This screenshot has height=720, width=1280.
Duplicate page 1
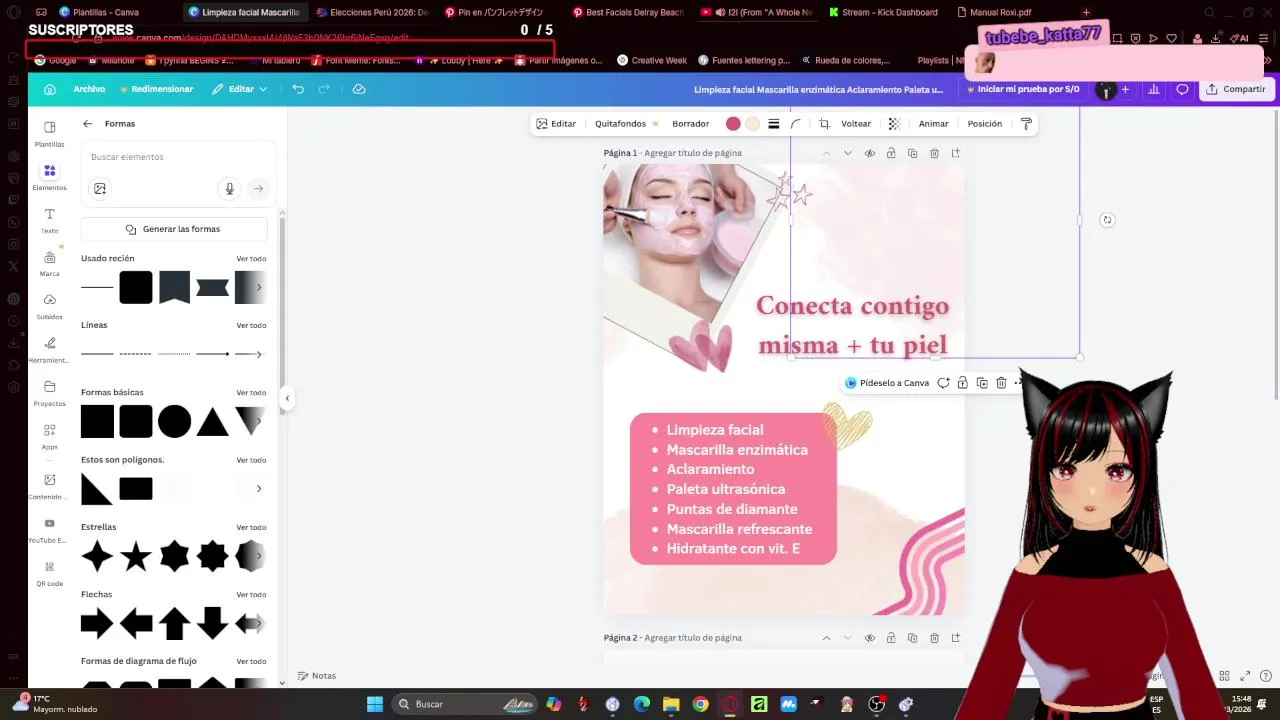[x=912, y=153]
